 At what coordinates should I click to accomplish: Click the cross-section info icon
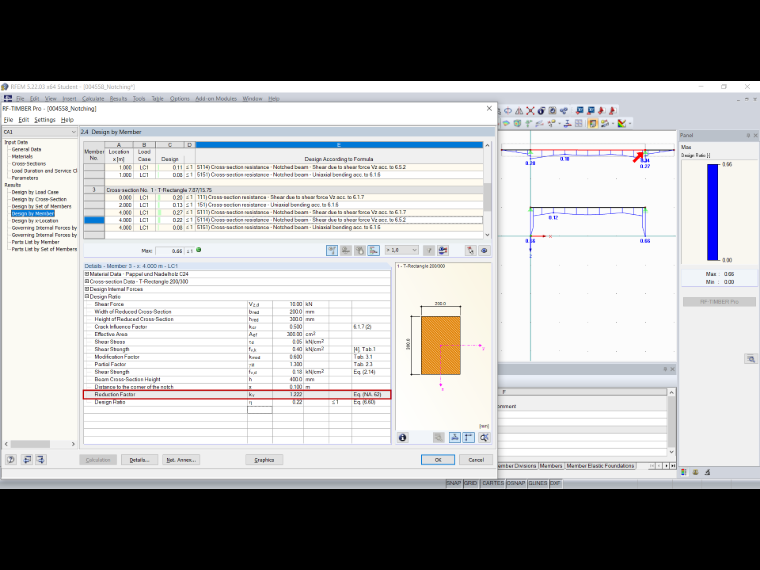point(402,438)
